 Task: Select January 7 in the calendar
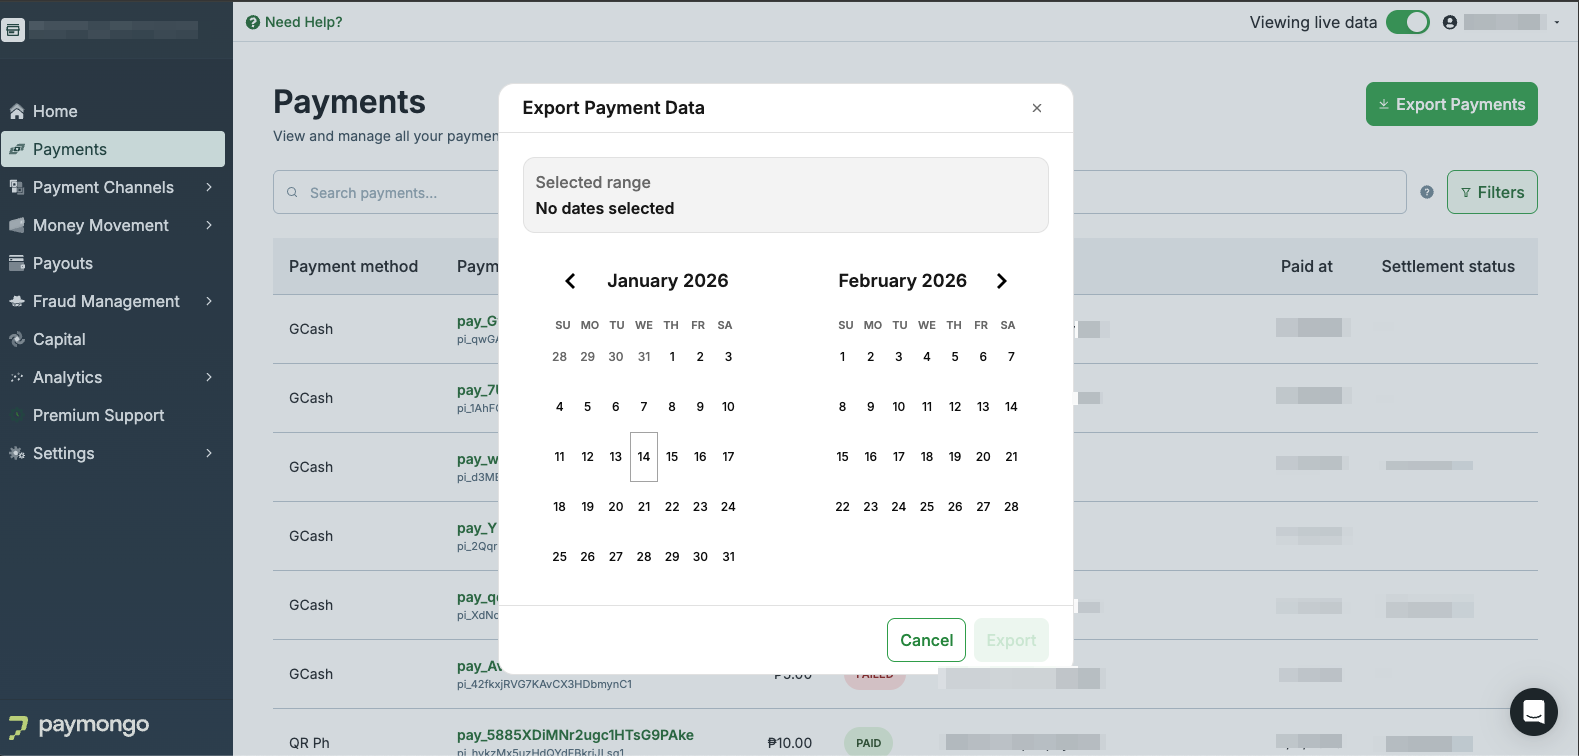click(x=644, y=407)
